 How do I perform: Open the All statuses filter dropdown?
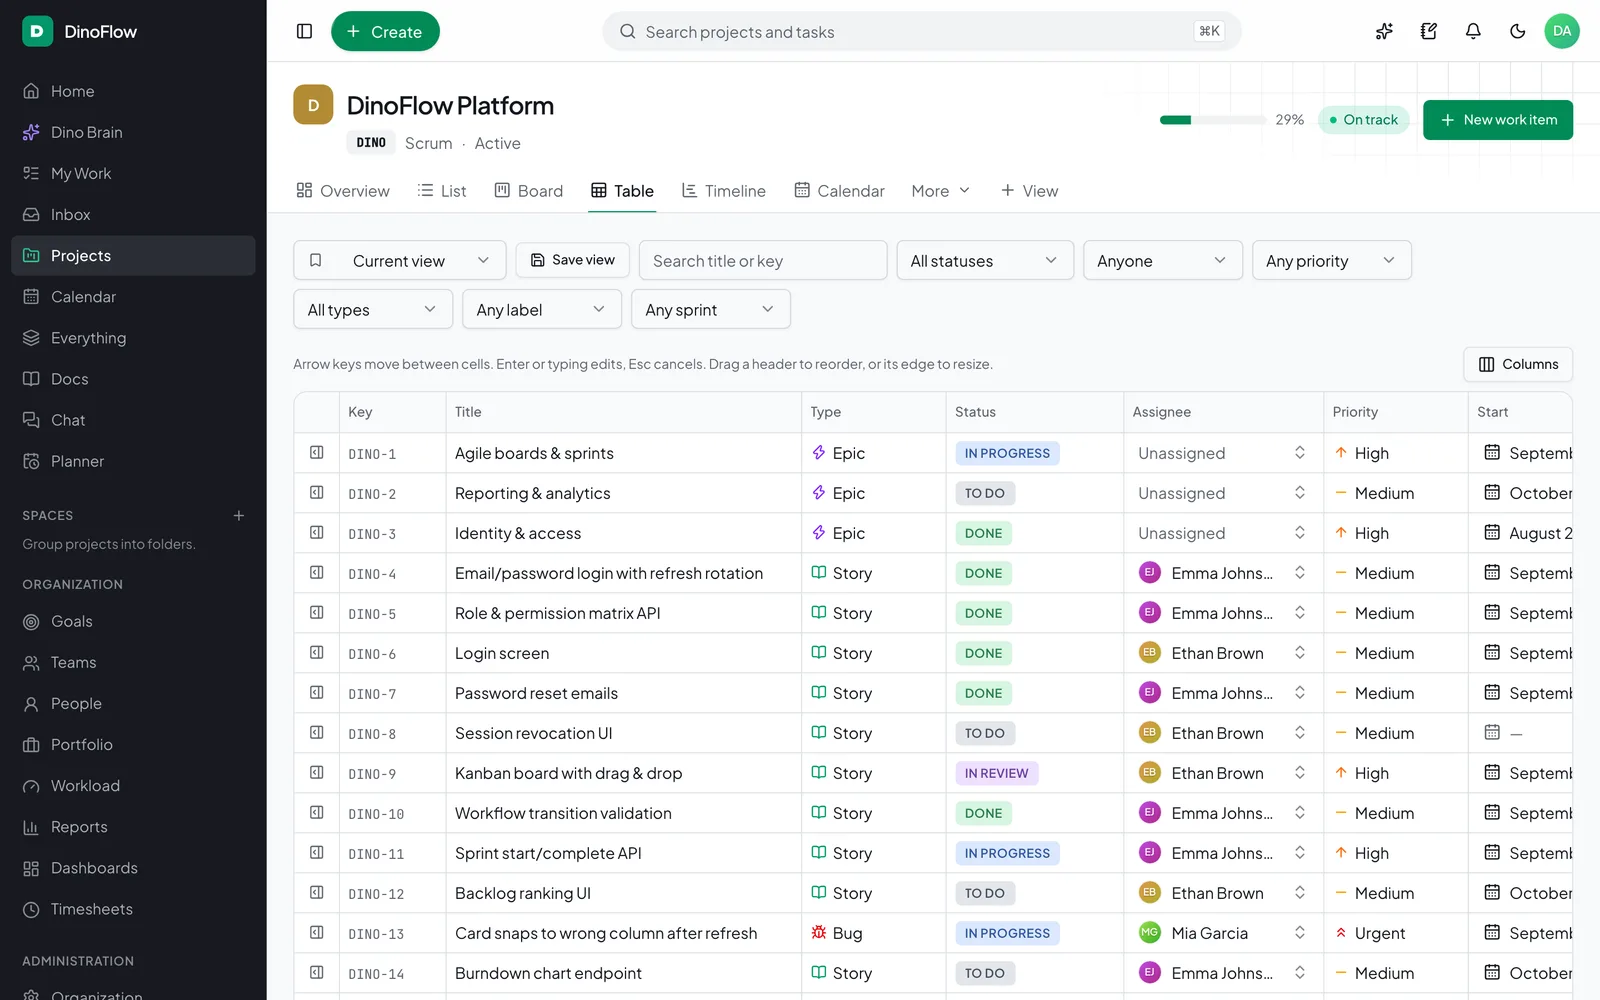[x=985, y=260]
